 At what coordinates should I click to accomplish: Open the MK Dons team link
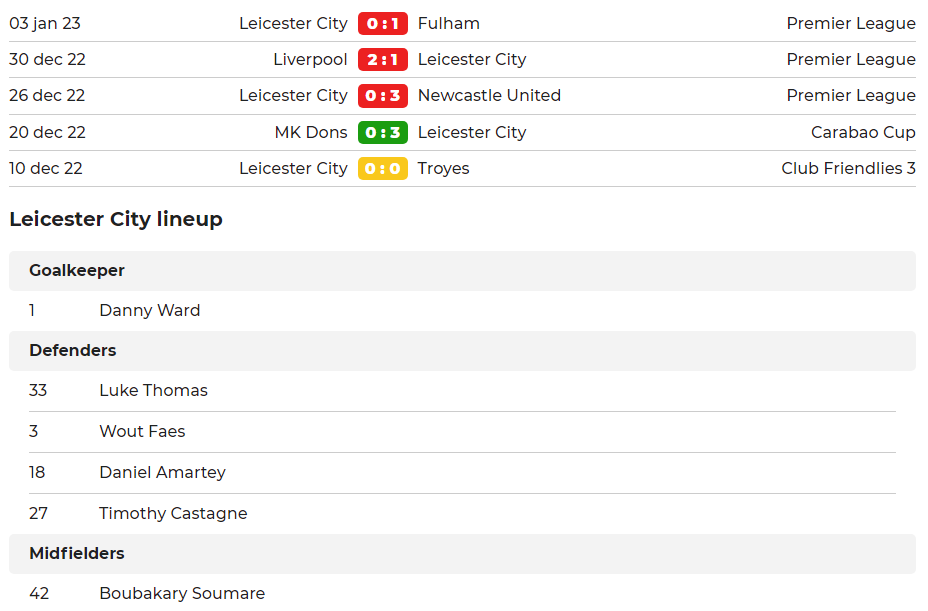(x=311, y=132)
